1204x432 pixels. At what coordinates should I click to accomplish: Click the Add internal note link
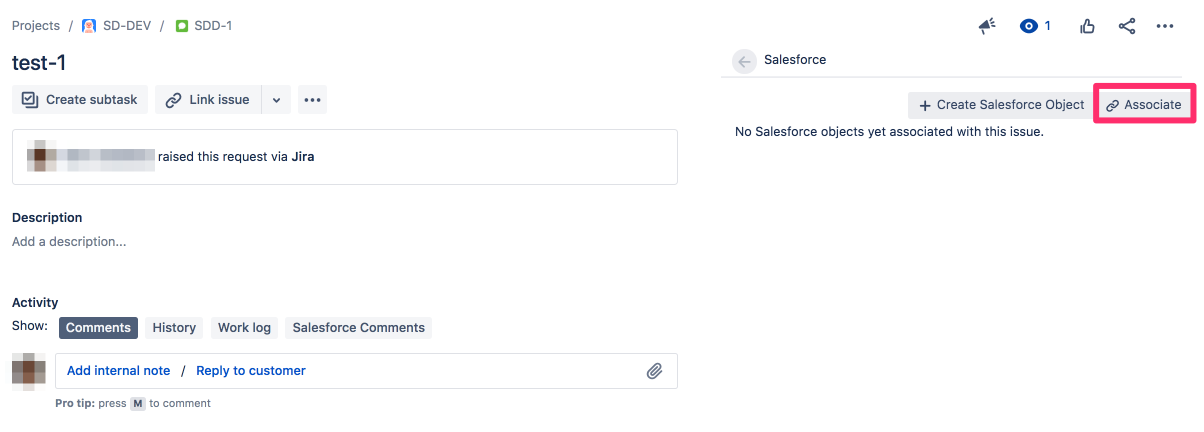tap(118, 371)
